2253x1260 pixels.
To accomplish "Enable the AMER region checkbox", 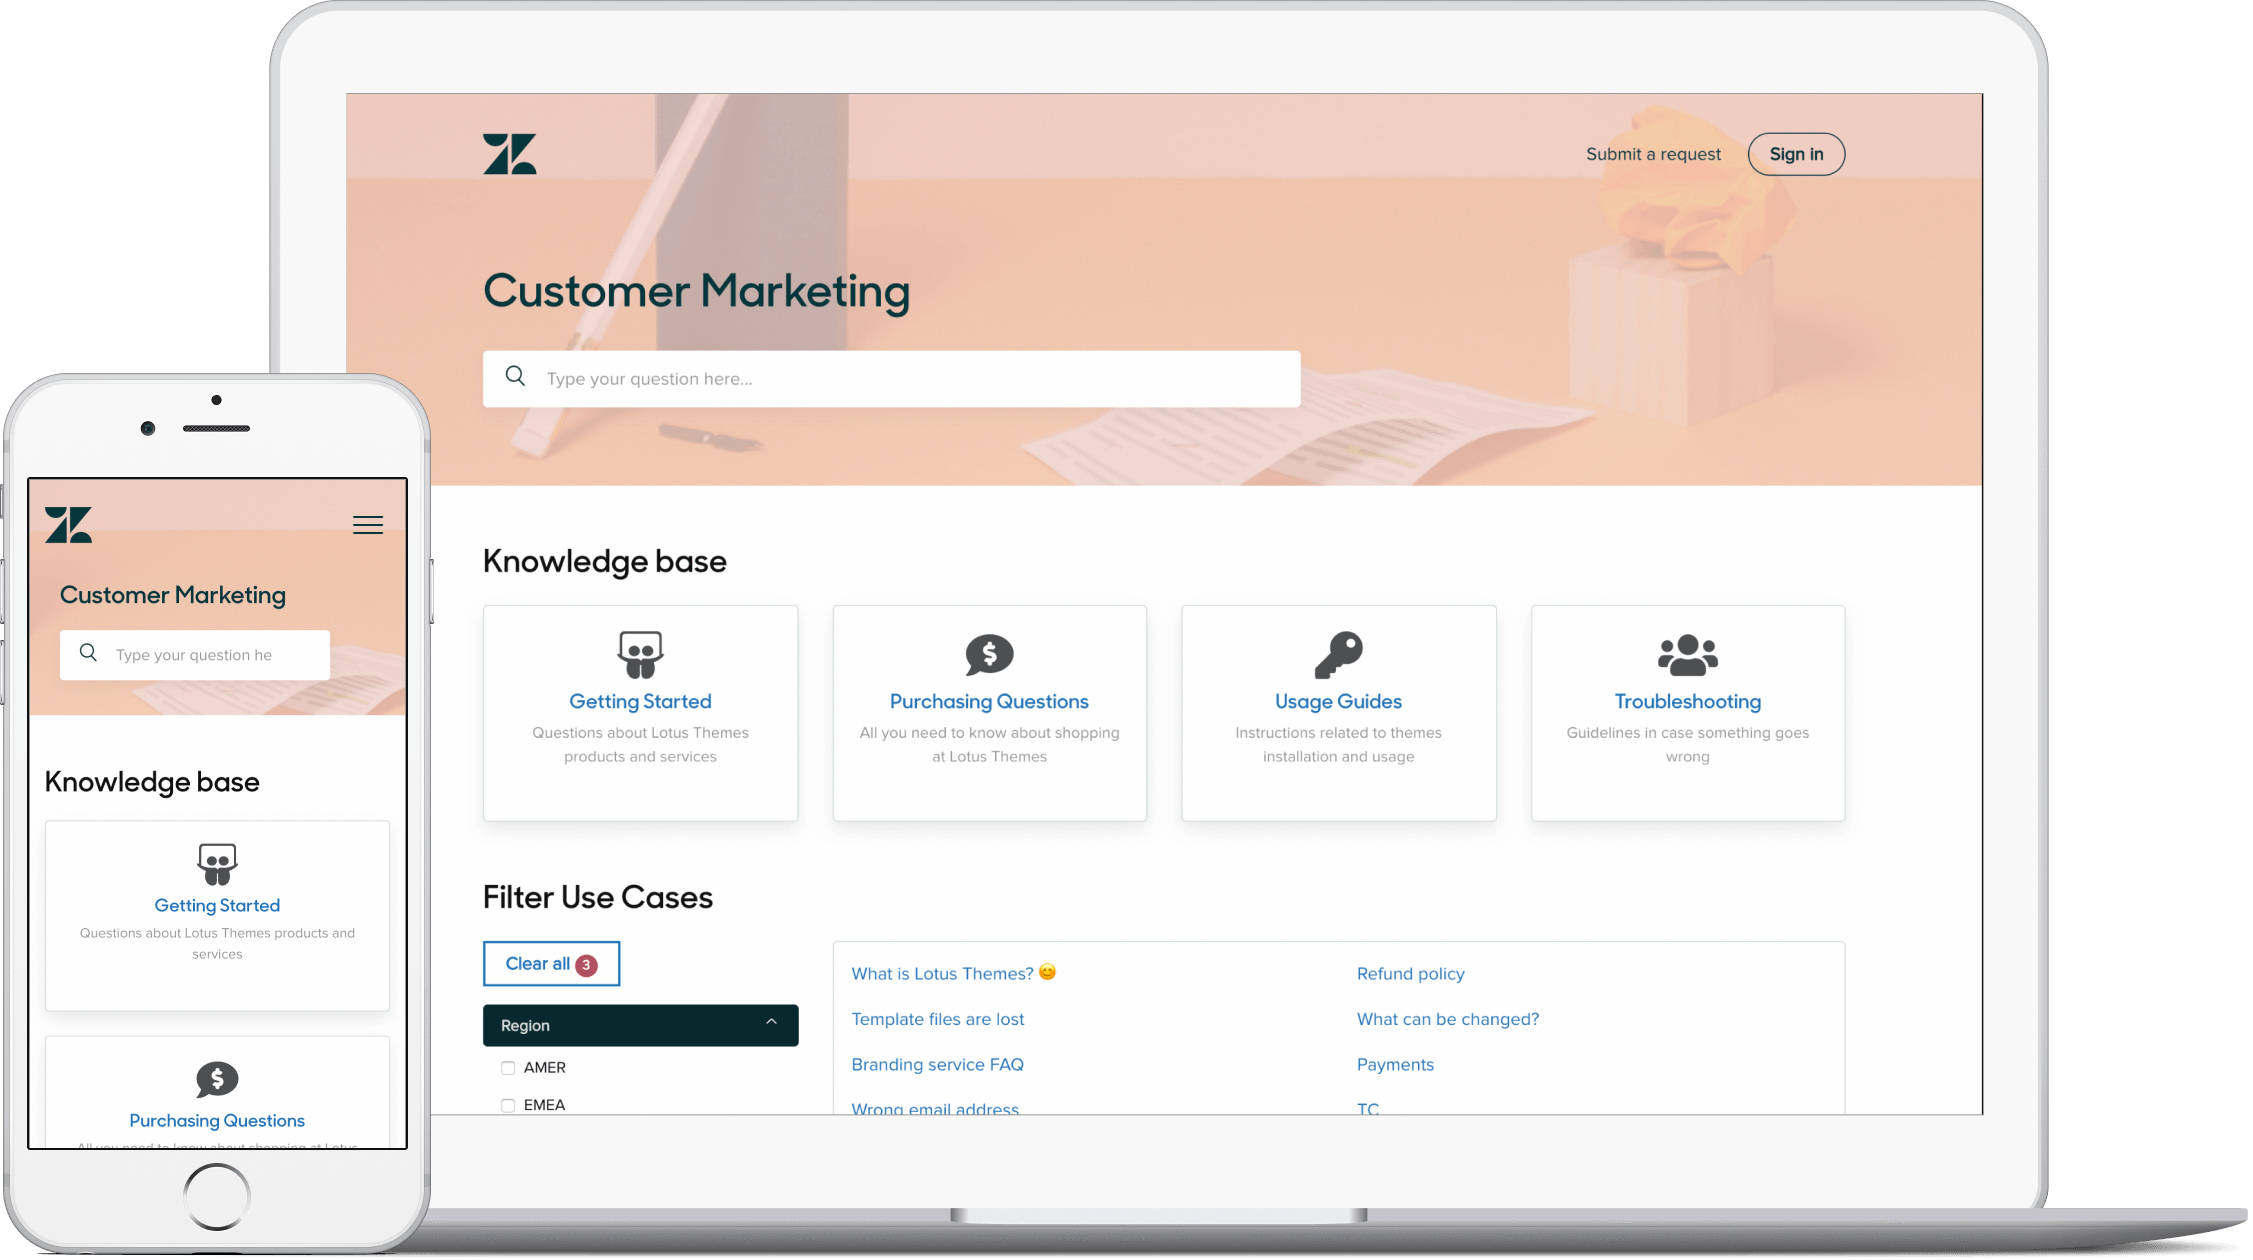I will (509, 1067).
